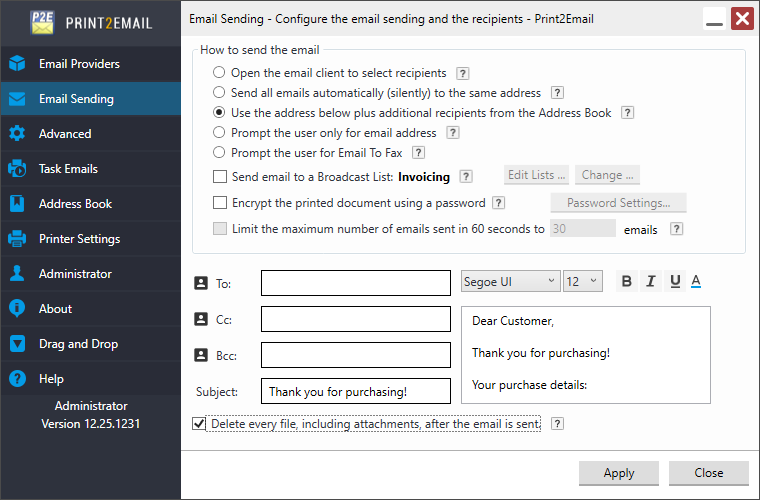
Task: Select 'Prompt the user for Email To Fax'
Action: 219,152
